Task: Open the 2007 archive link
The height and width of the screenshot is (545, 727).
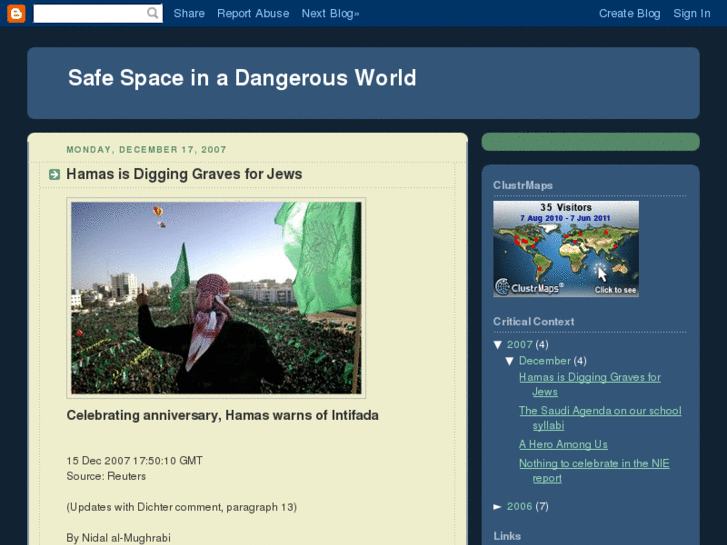Action: 519,345
